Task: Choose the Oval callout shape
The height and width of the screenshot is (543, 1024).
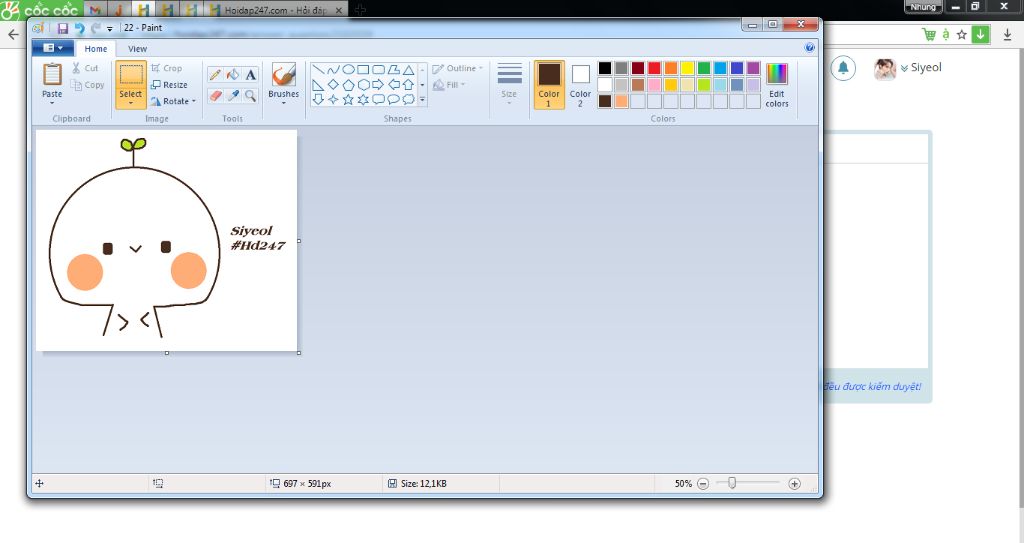Action: click(x=393, y=99)
